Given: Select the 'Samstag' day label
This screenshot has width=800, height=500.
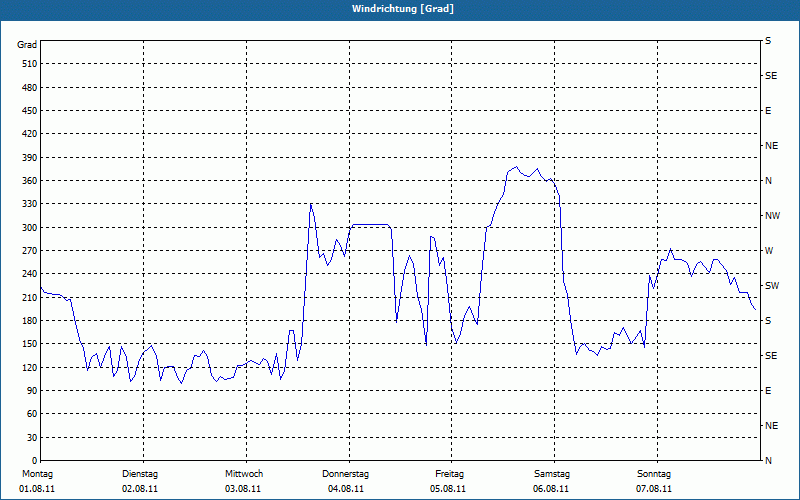Looking at the screenshot, I should tap(552, 474).
